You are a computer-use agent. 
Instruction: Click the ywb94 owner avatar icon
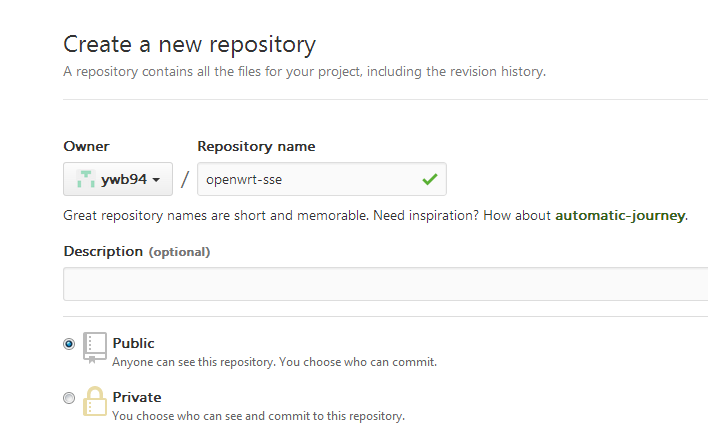click(x=85, y=179)
